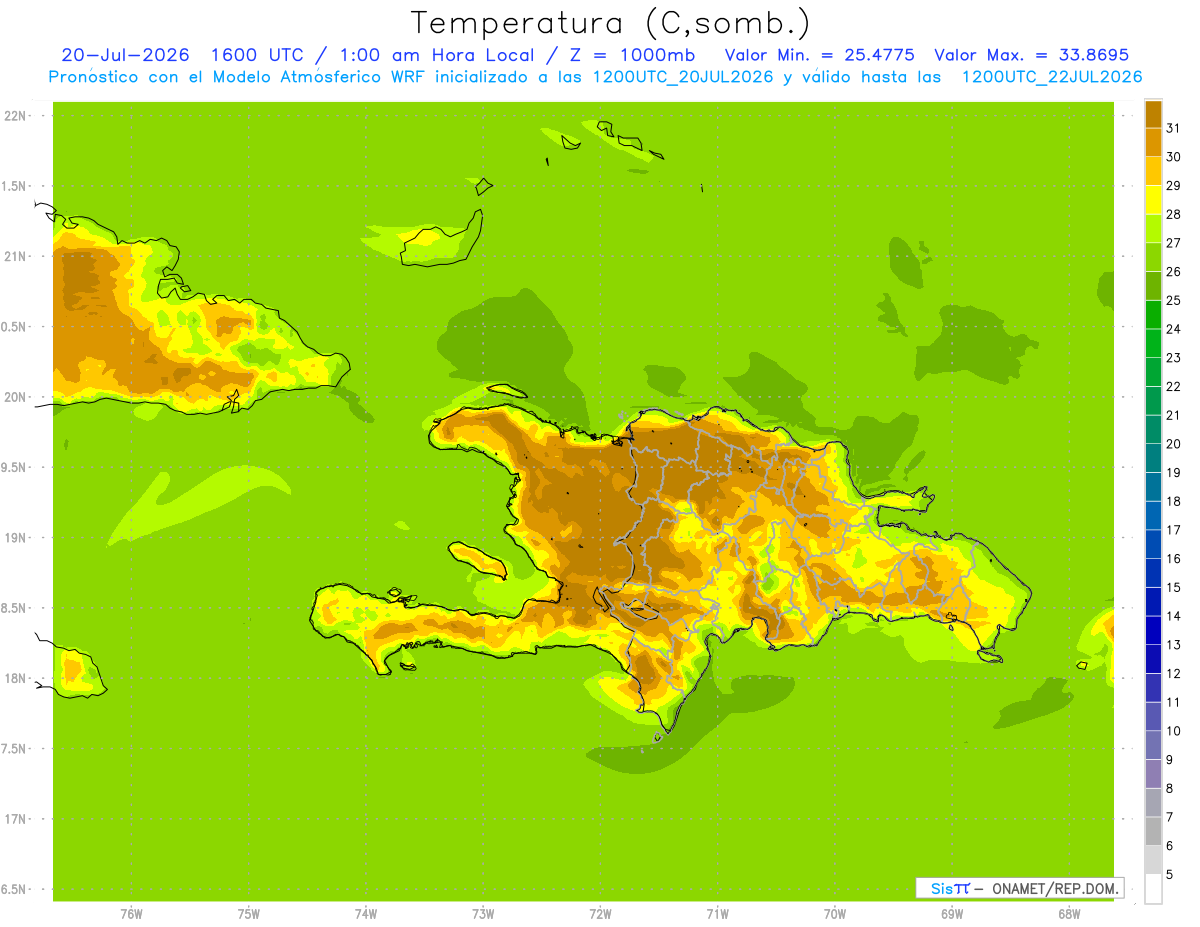Click the "20N" latitude axis label
Viewport: 1200px width, 927px height.
tap(15, 397)
